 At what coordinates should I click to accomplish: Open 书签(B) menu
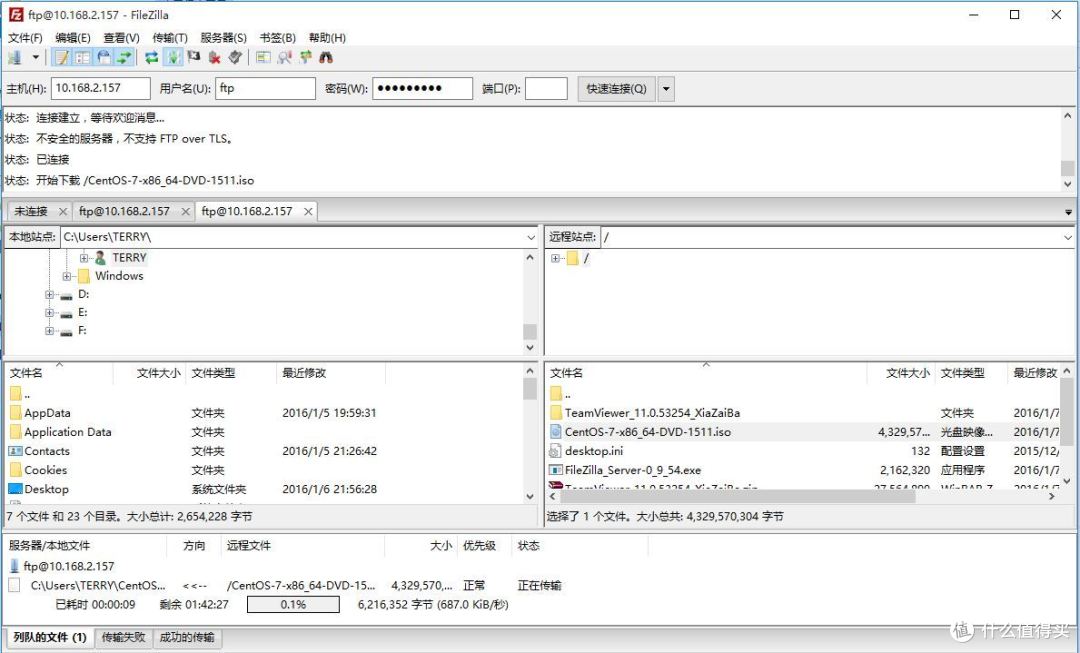tap(278, 38)
